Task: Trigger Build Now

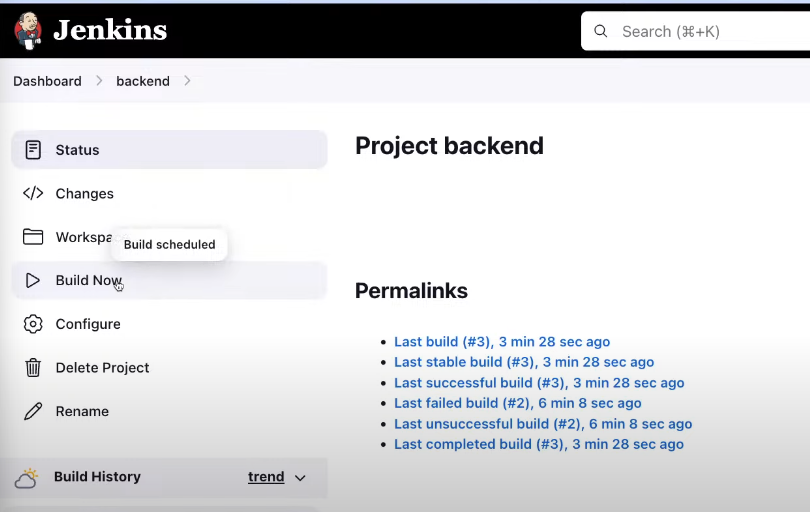Action: click(169, 280)
